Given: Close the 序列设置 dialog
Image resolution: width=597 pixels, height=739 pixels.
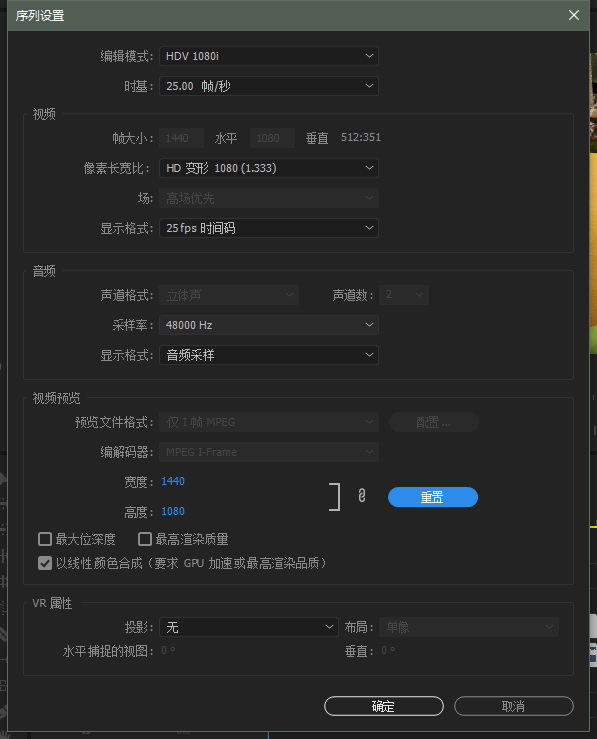Looking at the screenshot, I should pos(573,15).
